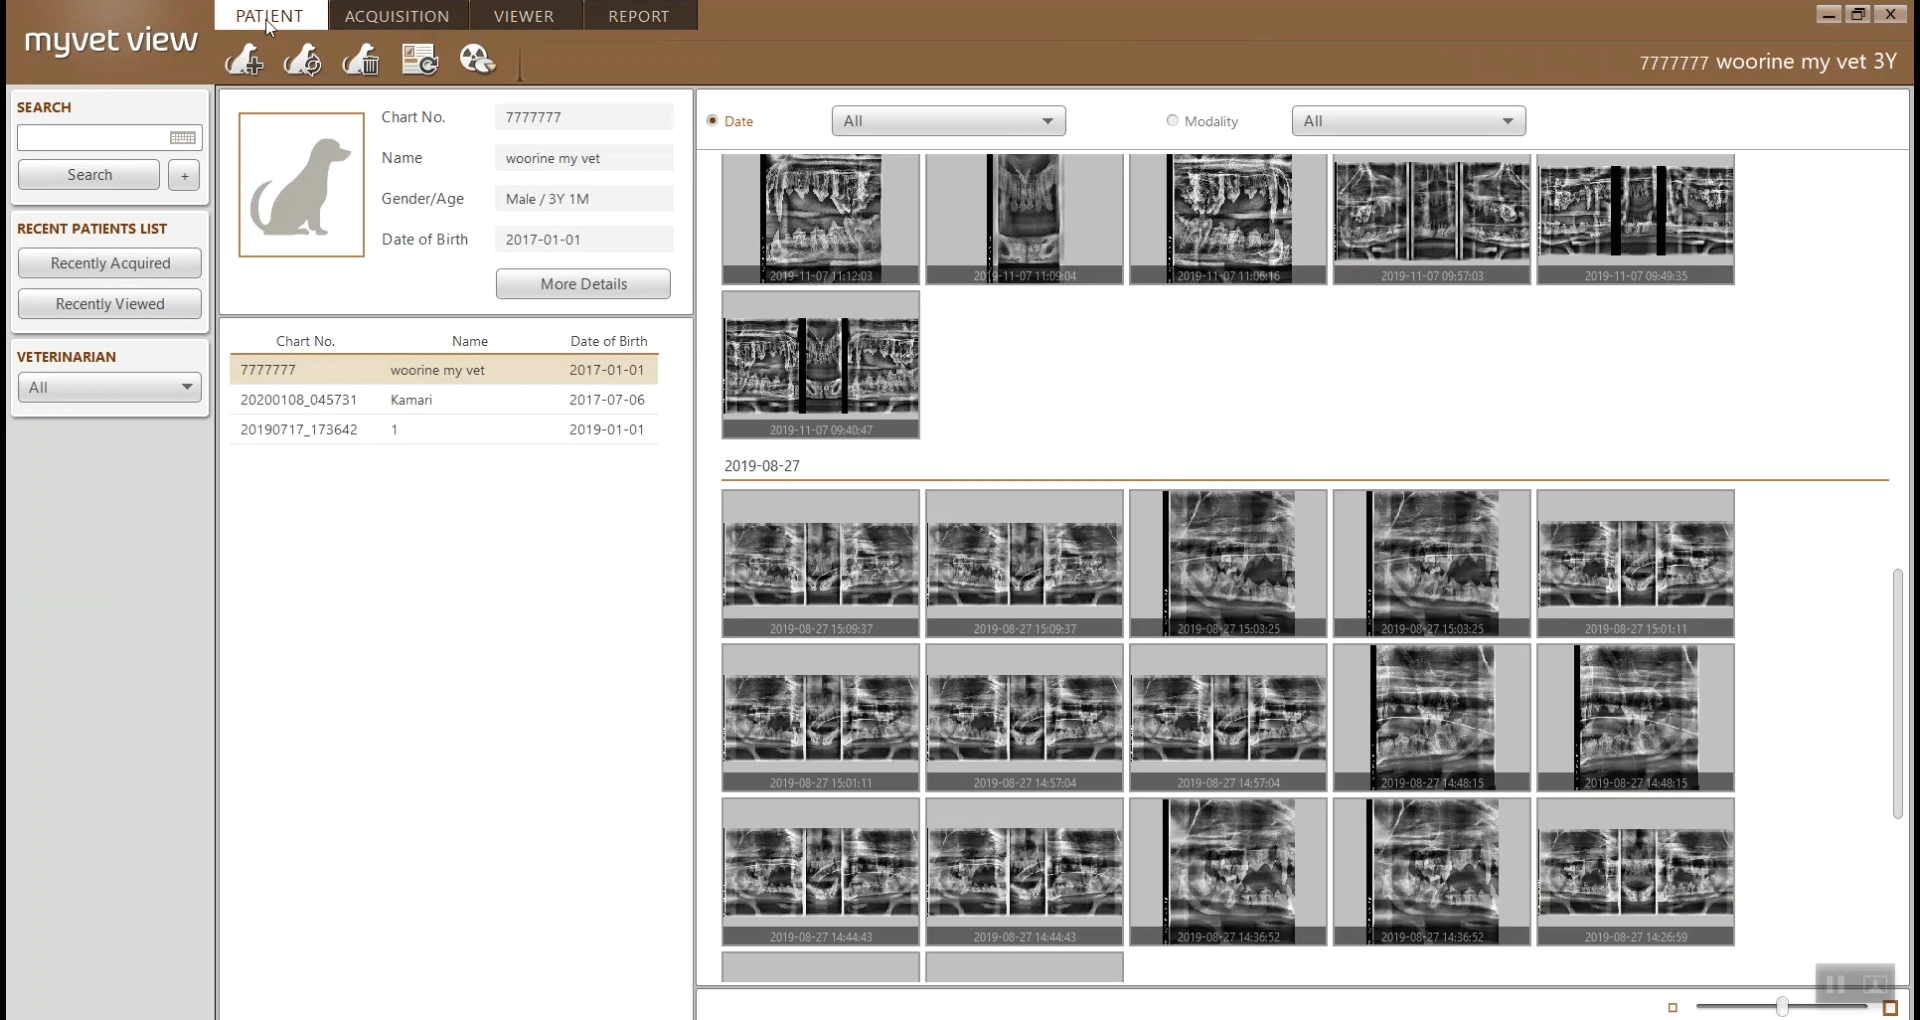Open the REPORT tab
1920x1020 pixels.
pos(638,16)
